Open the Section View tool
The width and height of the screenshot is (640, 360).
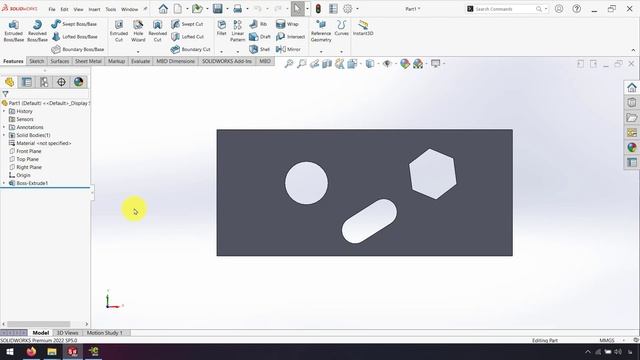[x=327, y=64]
